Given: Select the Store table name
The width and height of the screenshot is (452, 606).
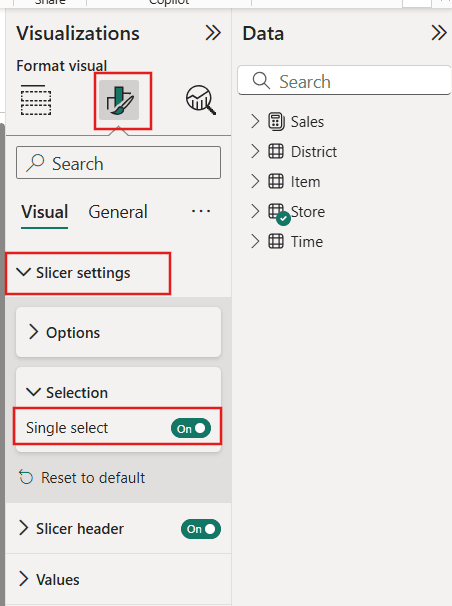Looking at the screenshot, I should [308, 212].
